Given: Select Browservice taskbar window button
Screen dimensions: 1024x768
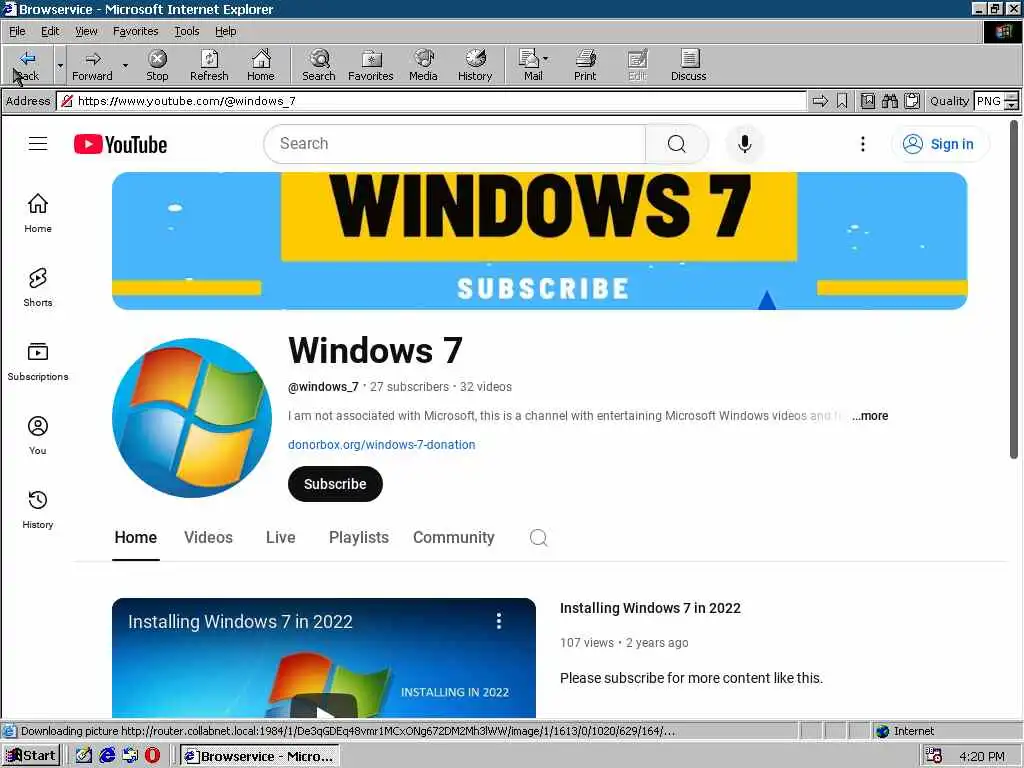Looking at the screenshot, I should tap(259, 756).
